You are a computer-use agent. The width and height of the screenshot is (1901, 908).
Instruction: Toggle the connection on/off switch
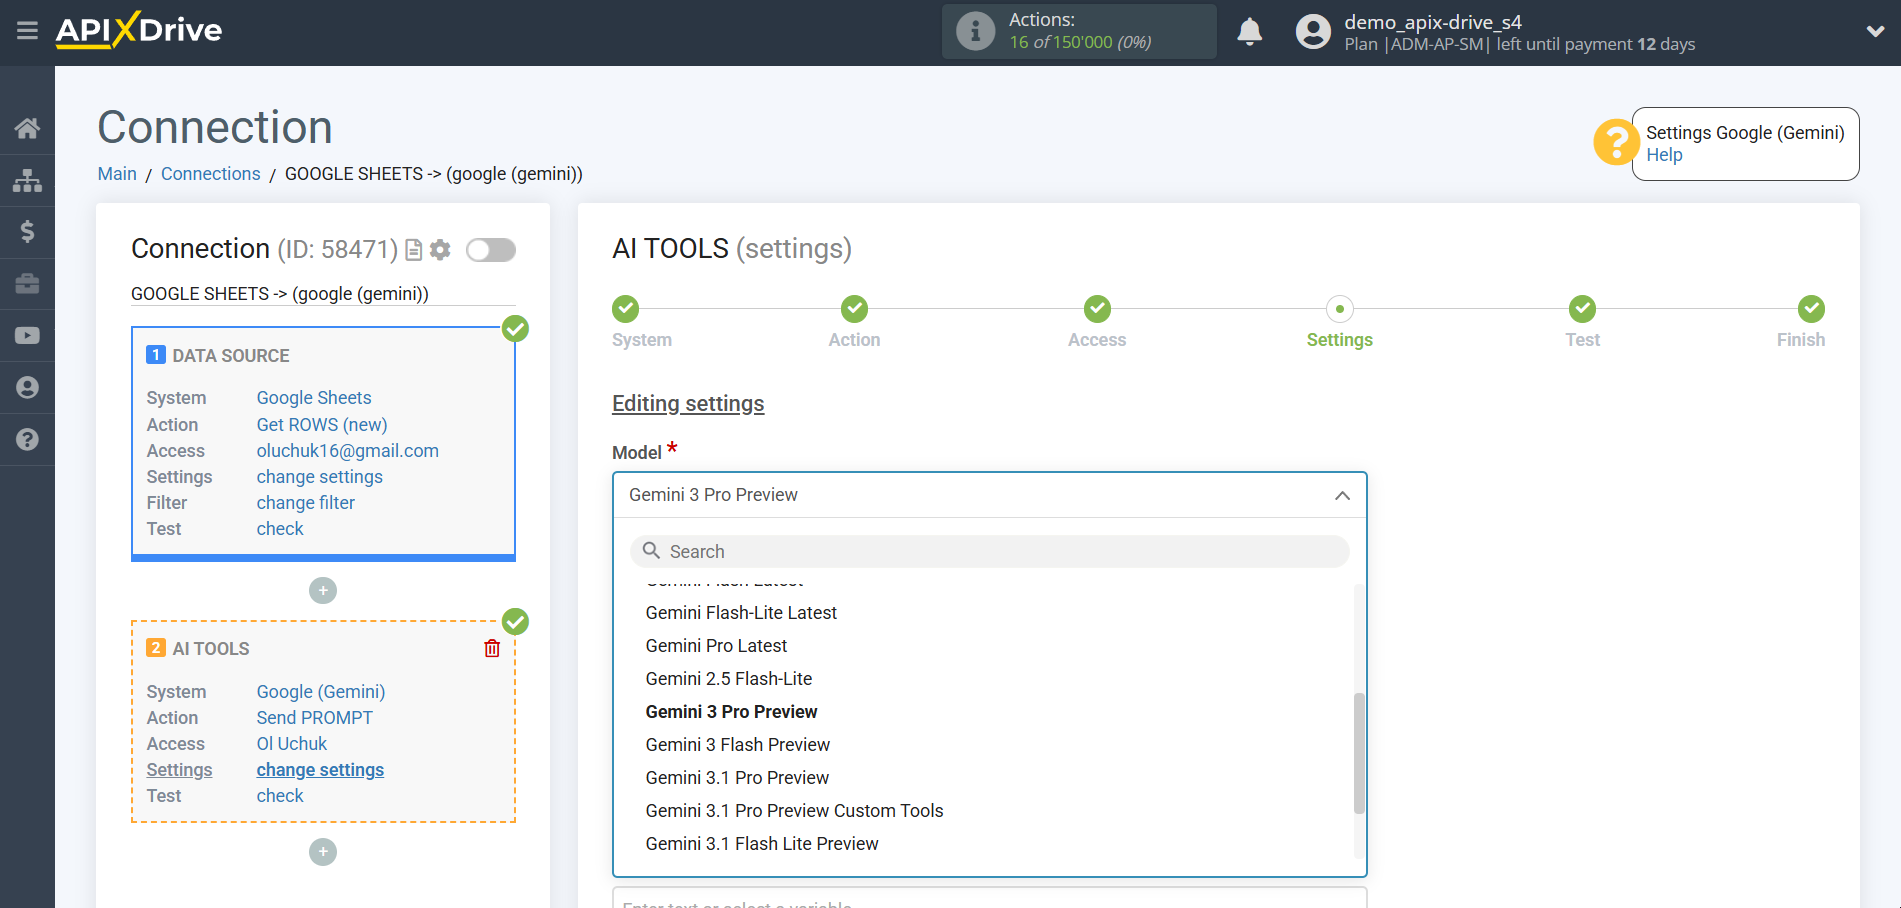pyautogui.click(x=491, y=250)
